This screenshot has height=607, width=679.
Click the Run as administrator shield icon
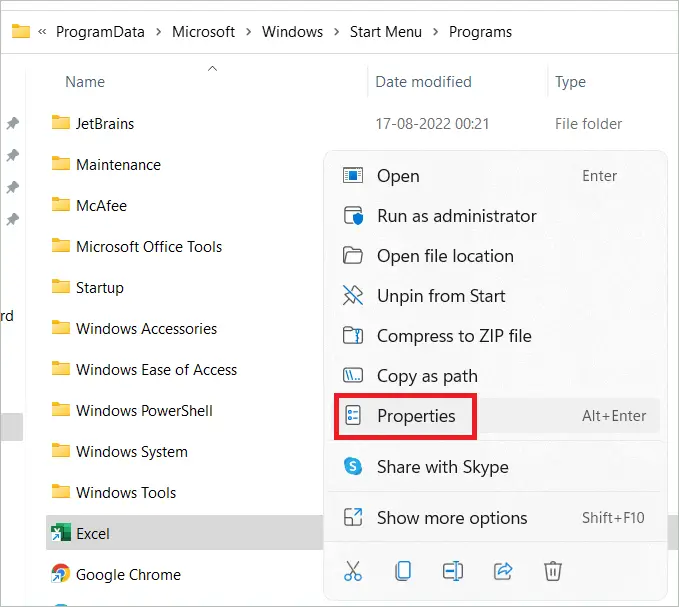(x=353, y=216)
